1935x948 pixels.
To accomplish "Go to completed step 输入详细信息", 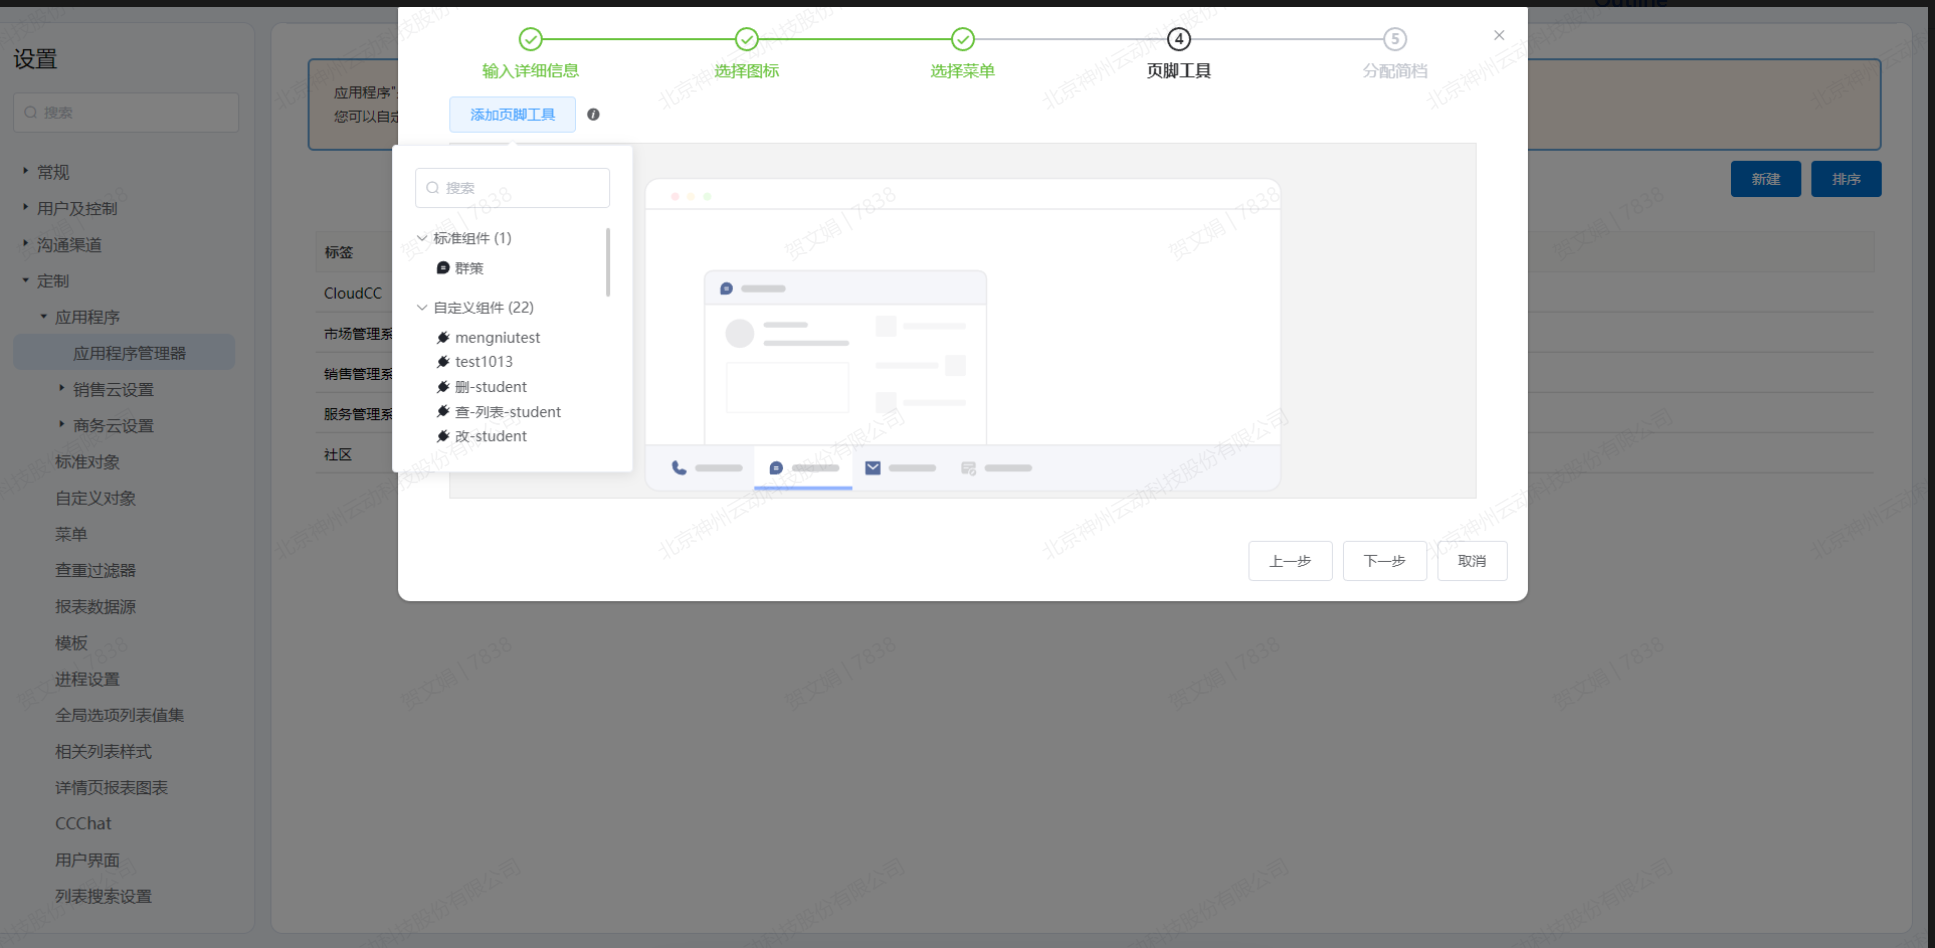I will (530, 39).
